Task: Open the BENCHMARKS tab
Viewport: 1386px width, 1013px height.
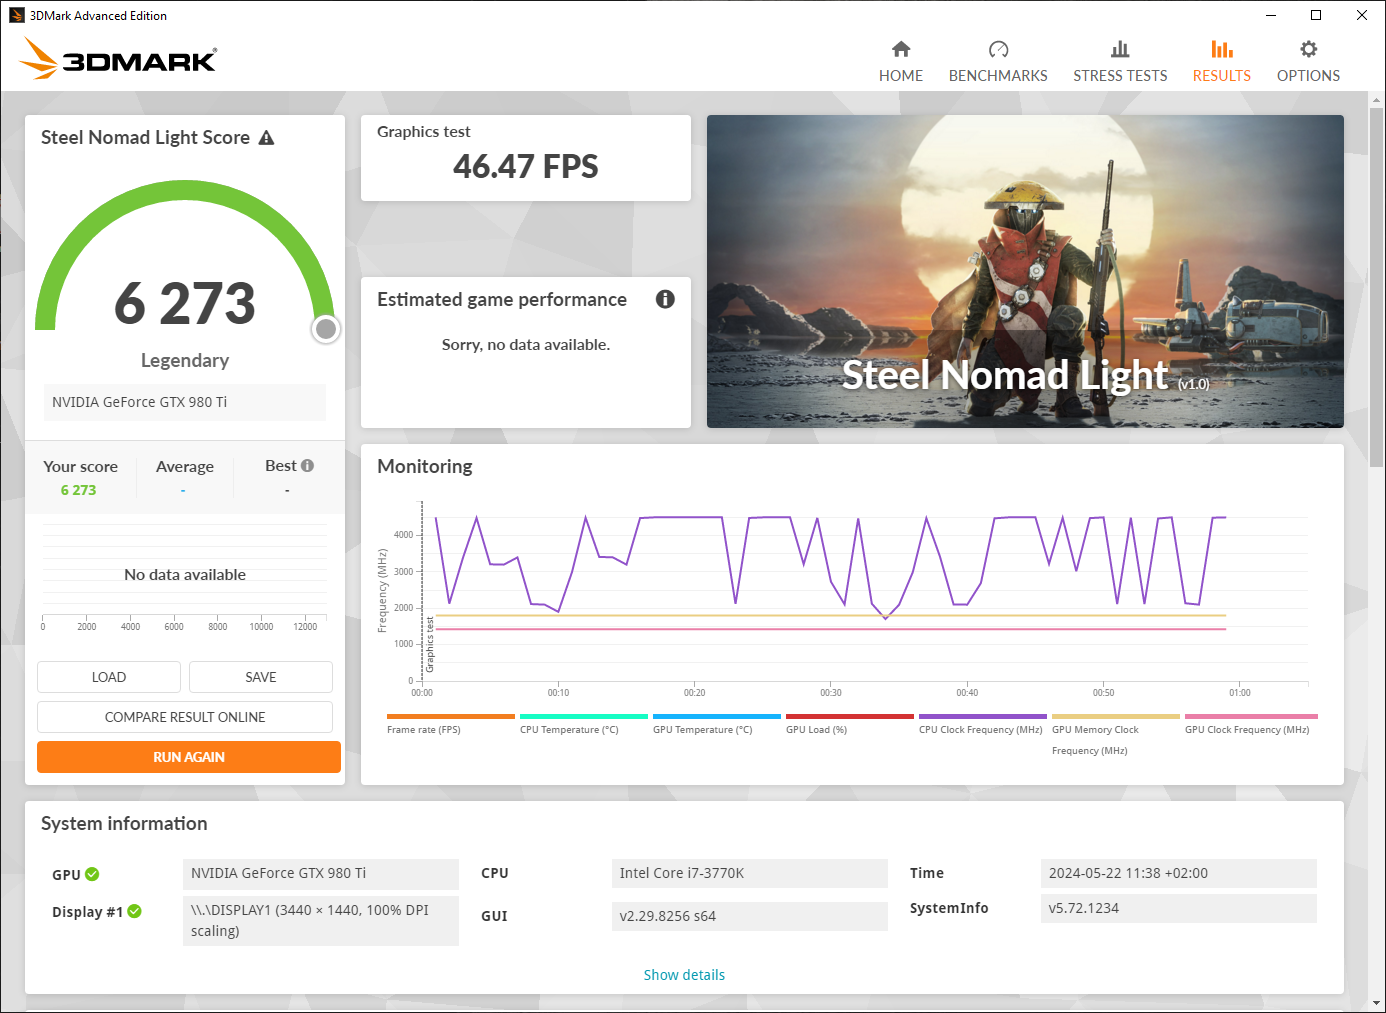Action: (998, 61)
